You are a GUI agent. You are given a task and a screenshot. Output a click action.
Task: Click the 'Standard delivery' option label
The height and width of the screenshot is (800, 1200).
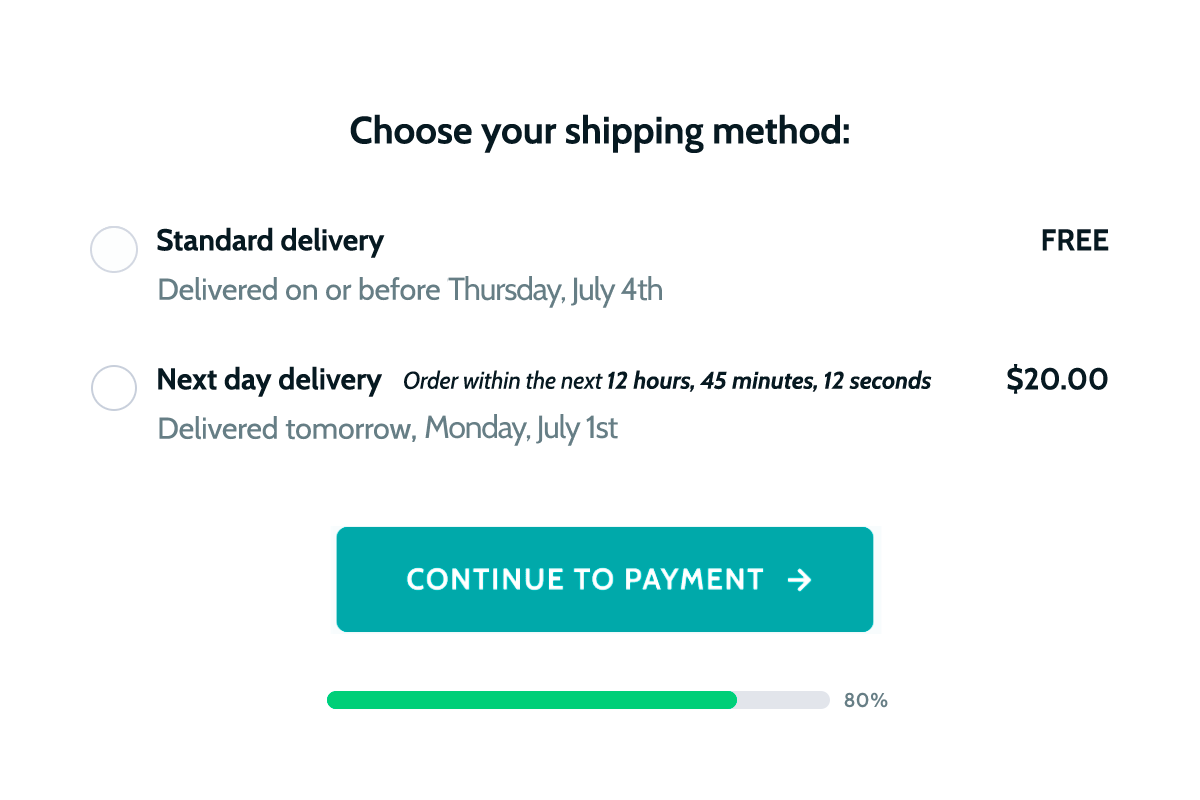pos(270,241)
